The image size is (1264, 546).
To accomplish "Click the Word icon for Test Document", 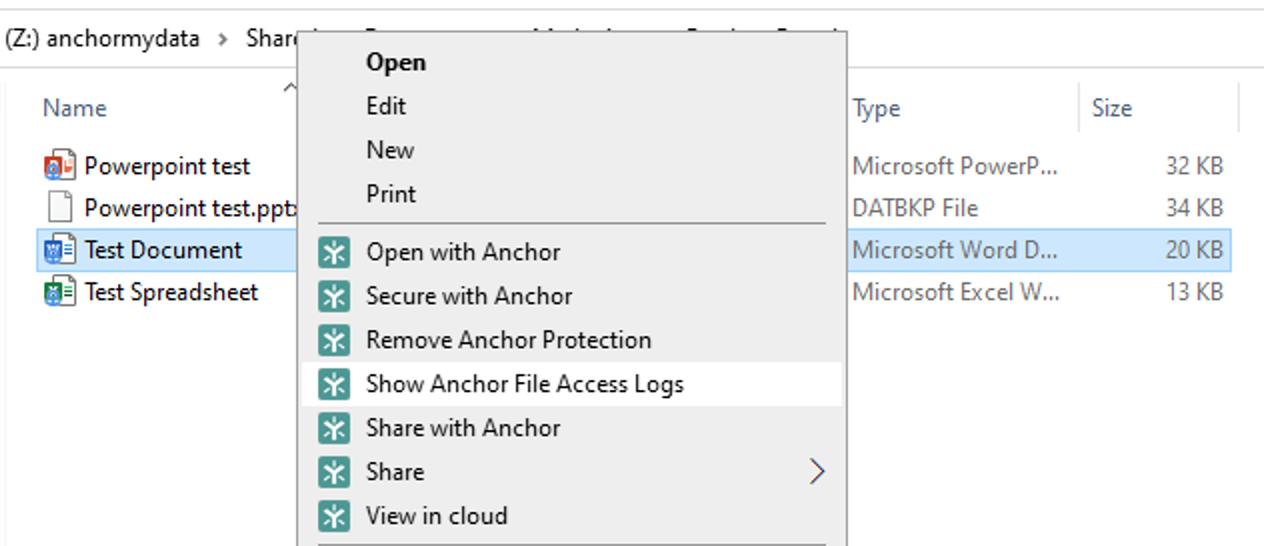I will [x=60, y=250].
